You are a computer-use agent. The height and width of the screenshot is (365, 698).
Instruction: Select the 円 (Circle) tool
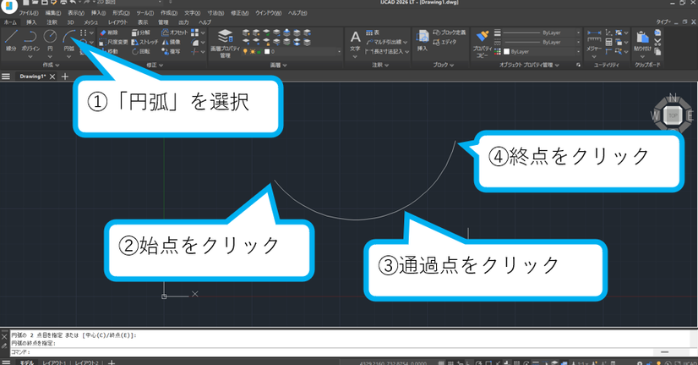pyautogui.click(x=50, y=40)
